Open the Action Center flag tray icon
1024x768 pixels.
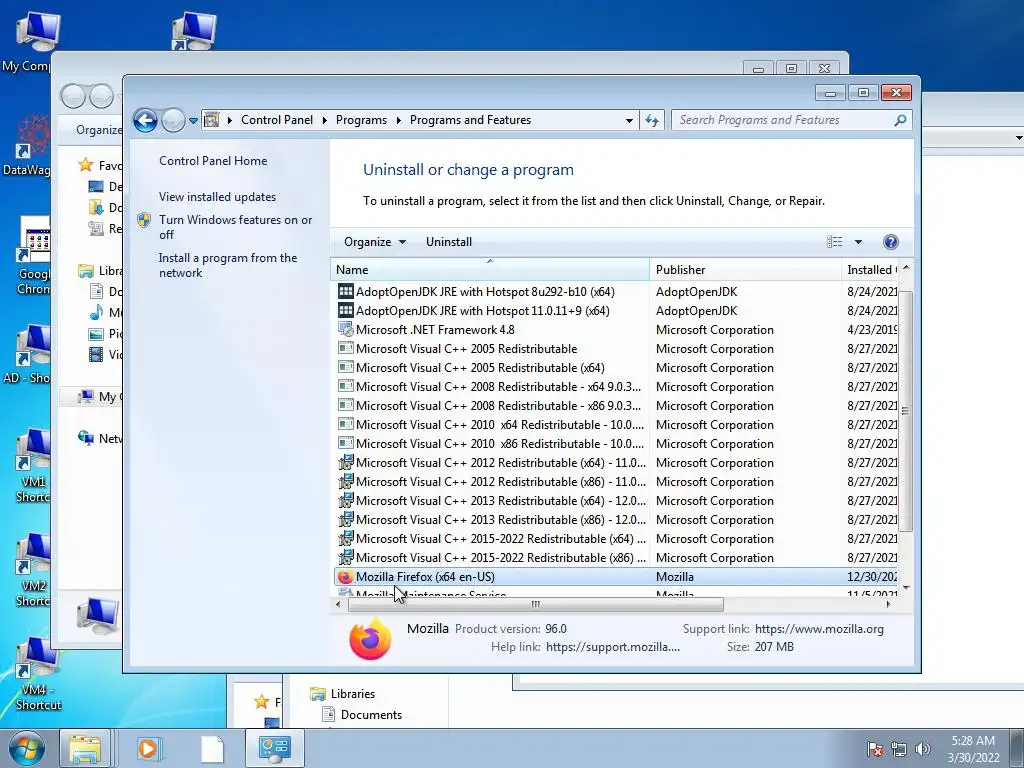(874, 750)
